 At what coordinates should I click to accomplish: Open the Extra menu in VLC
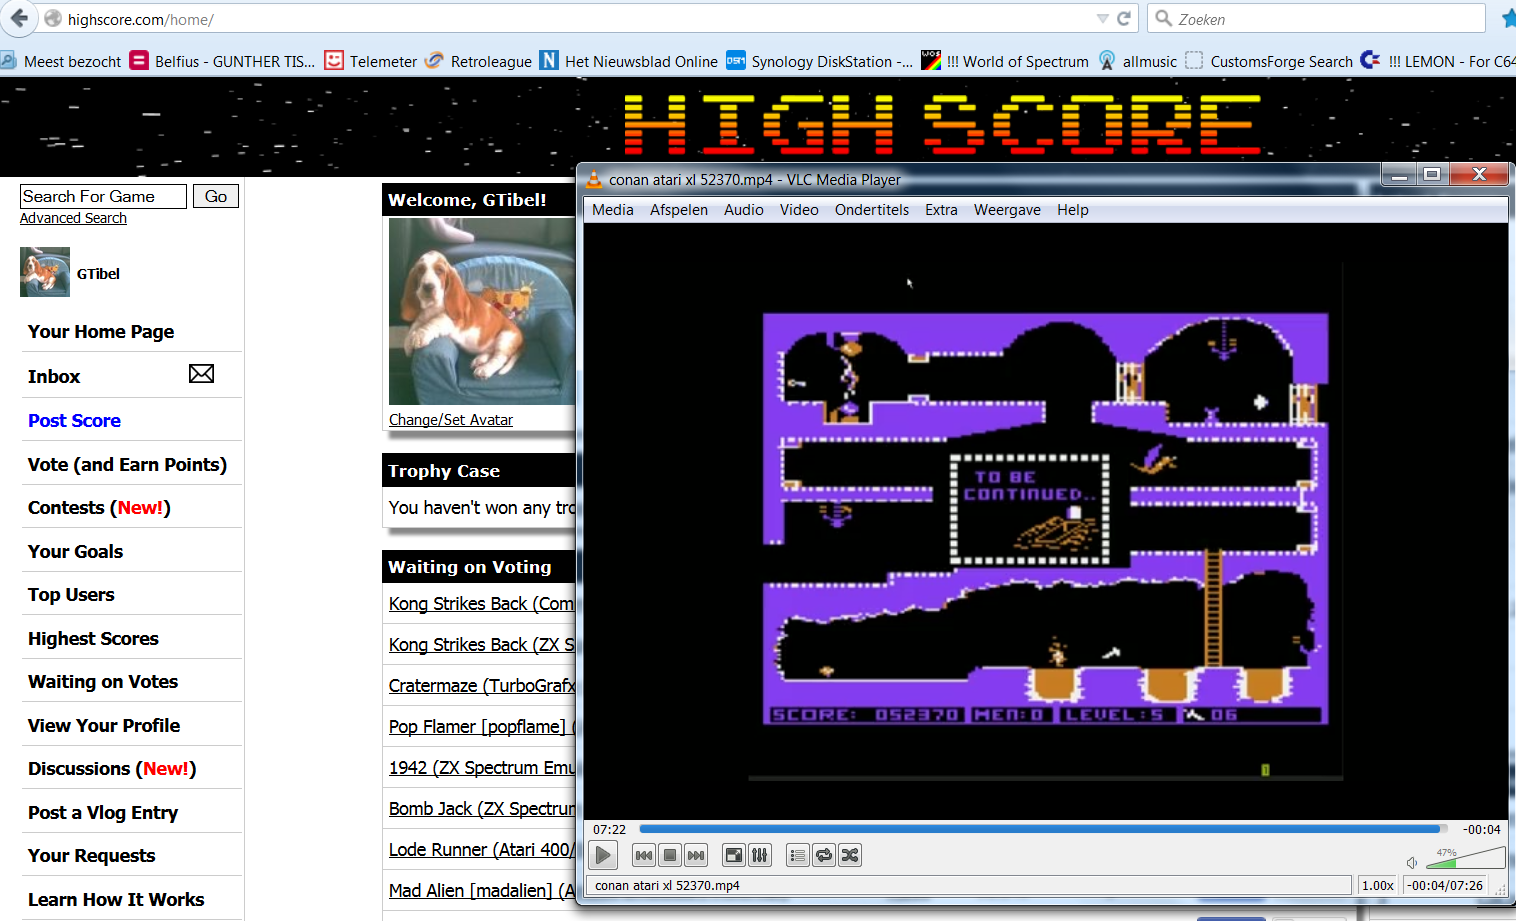[941, 210]
